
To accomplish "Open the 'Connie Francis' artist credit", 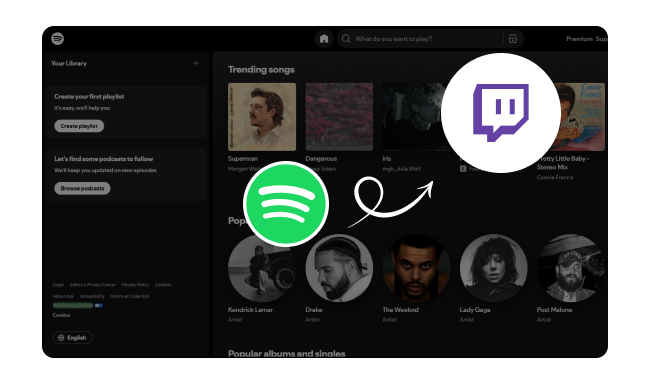I will click(555, 177).
